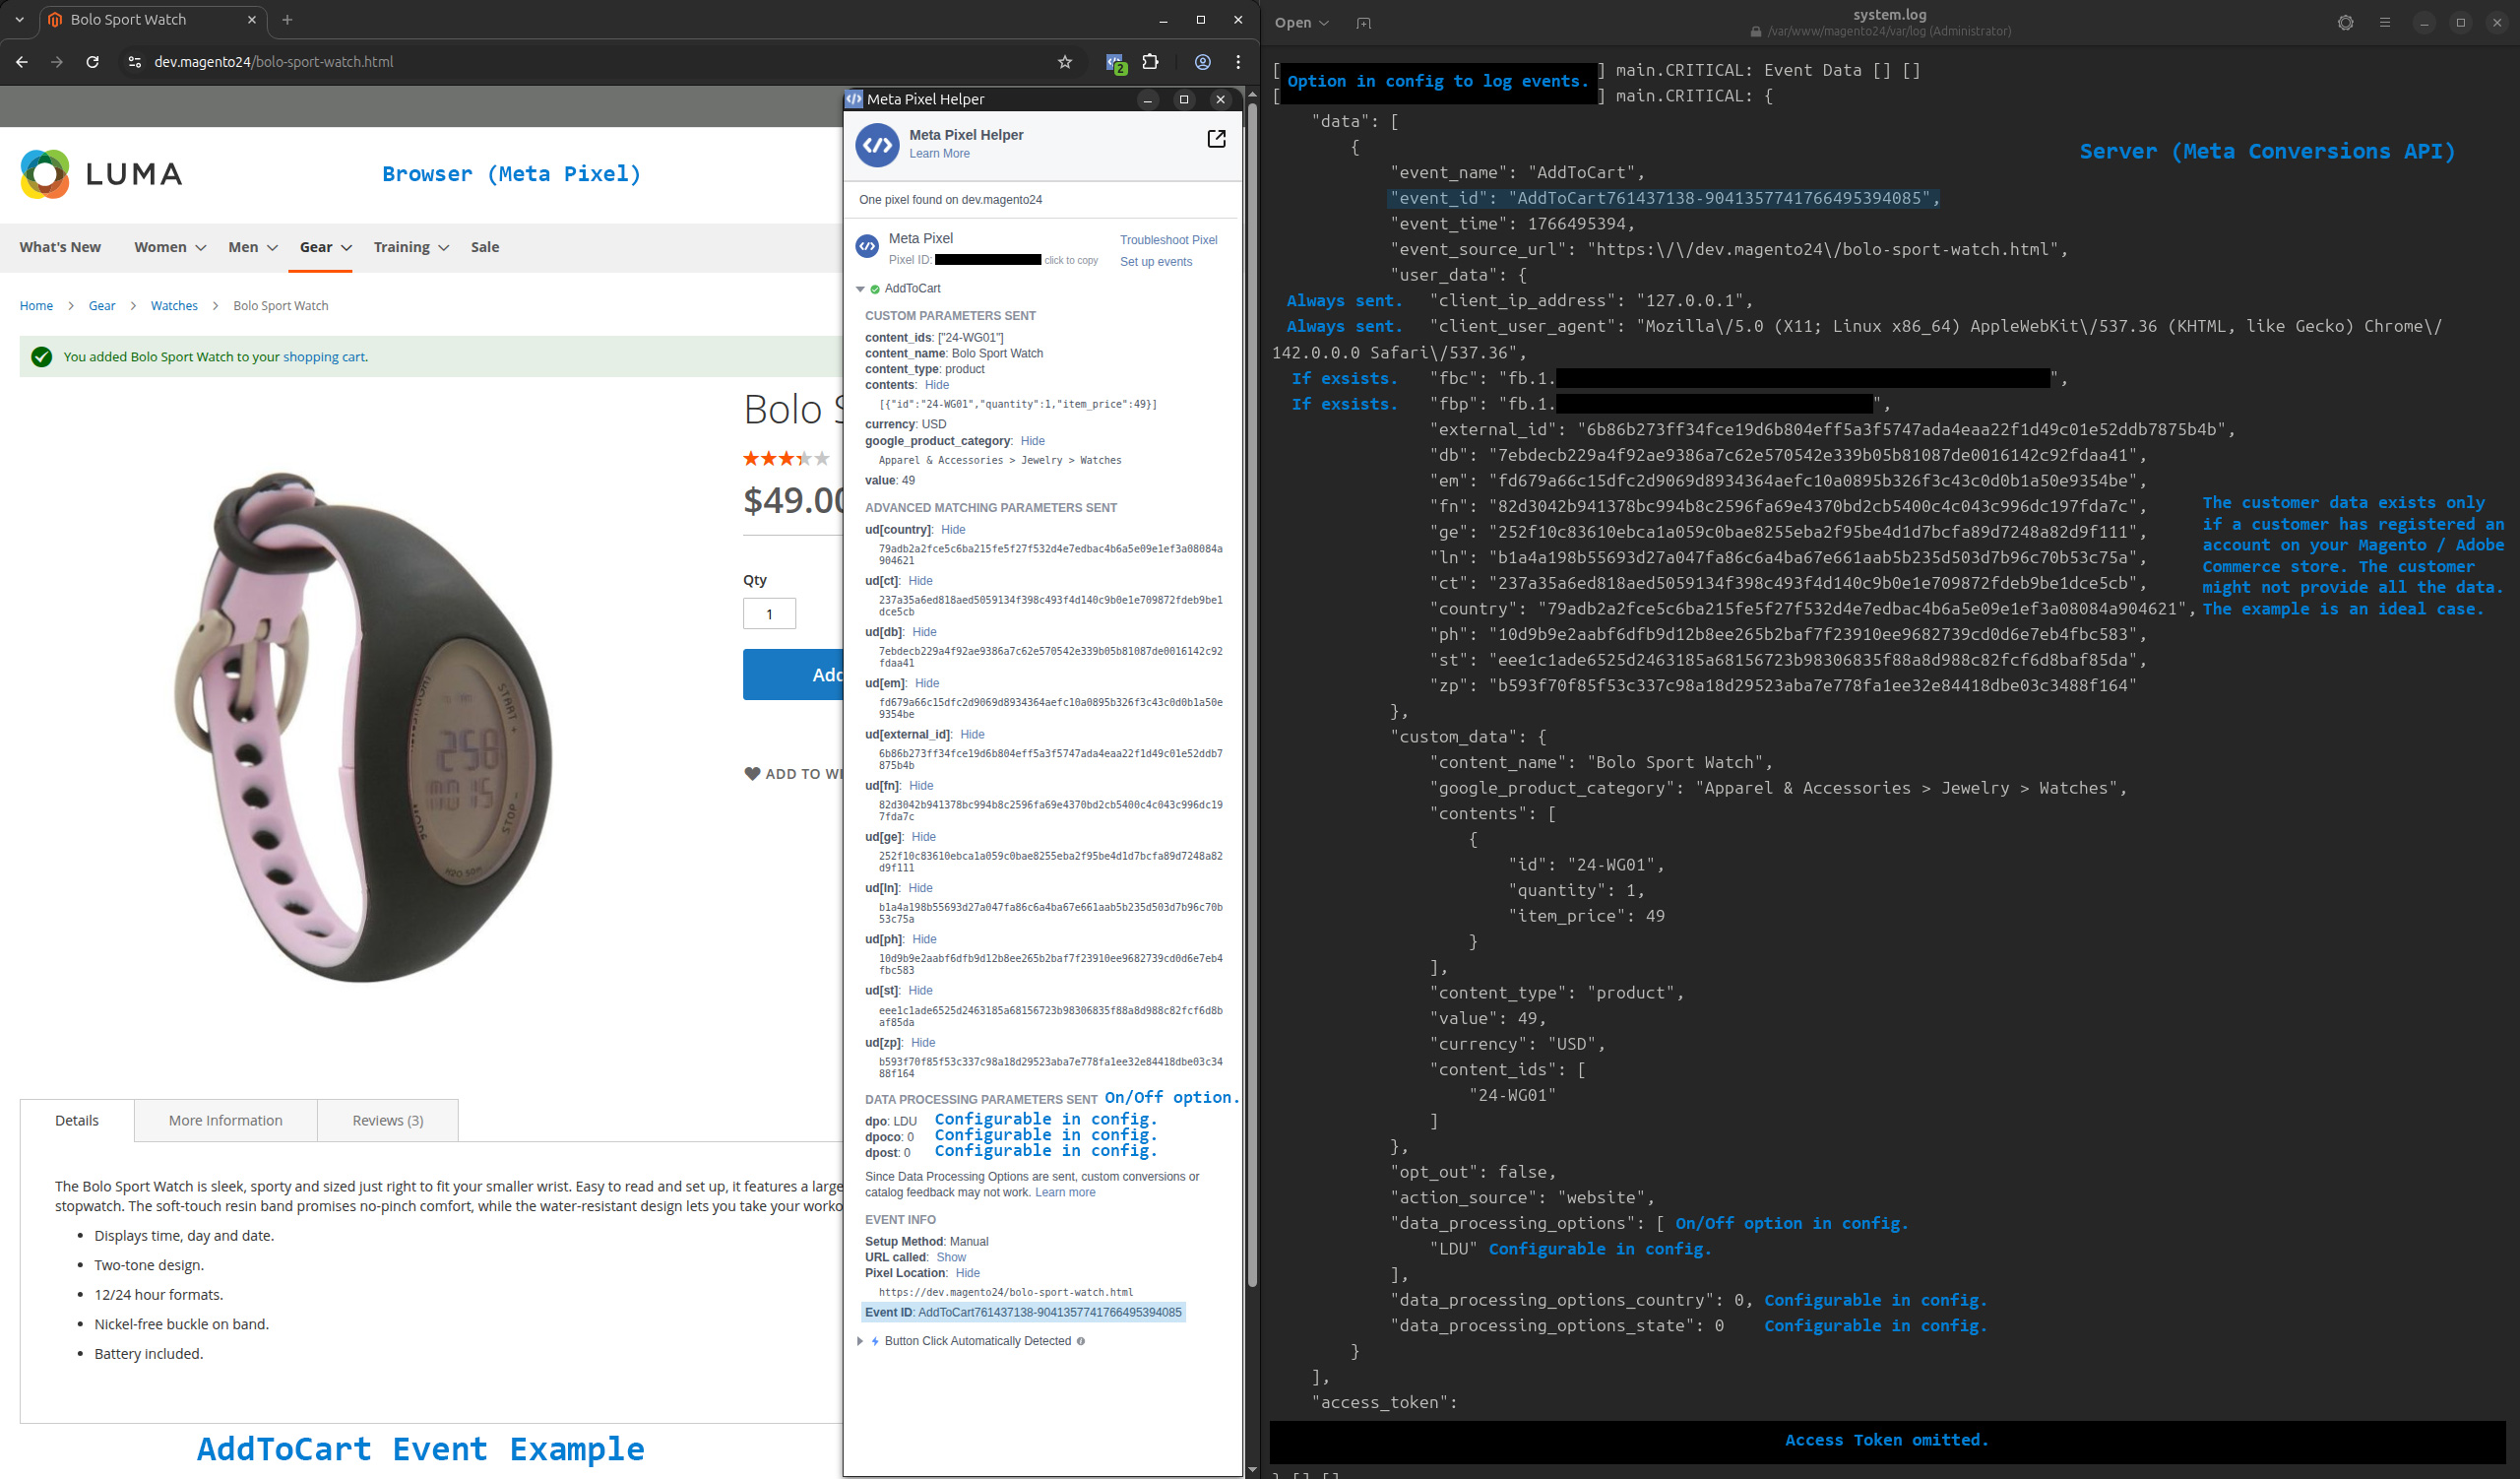Hide the google_product_category parameter value
This screenshot has width=2520, height=1479.
(x=1032, y=441)
